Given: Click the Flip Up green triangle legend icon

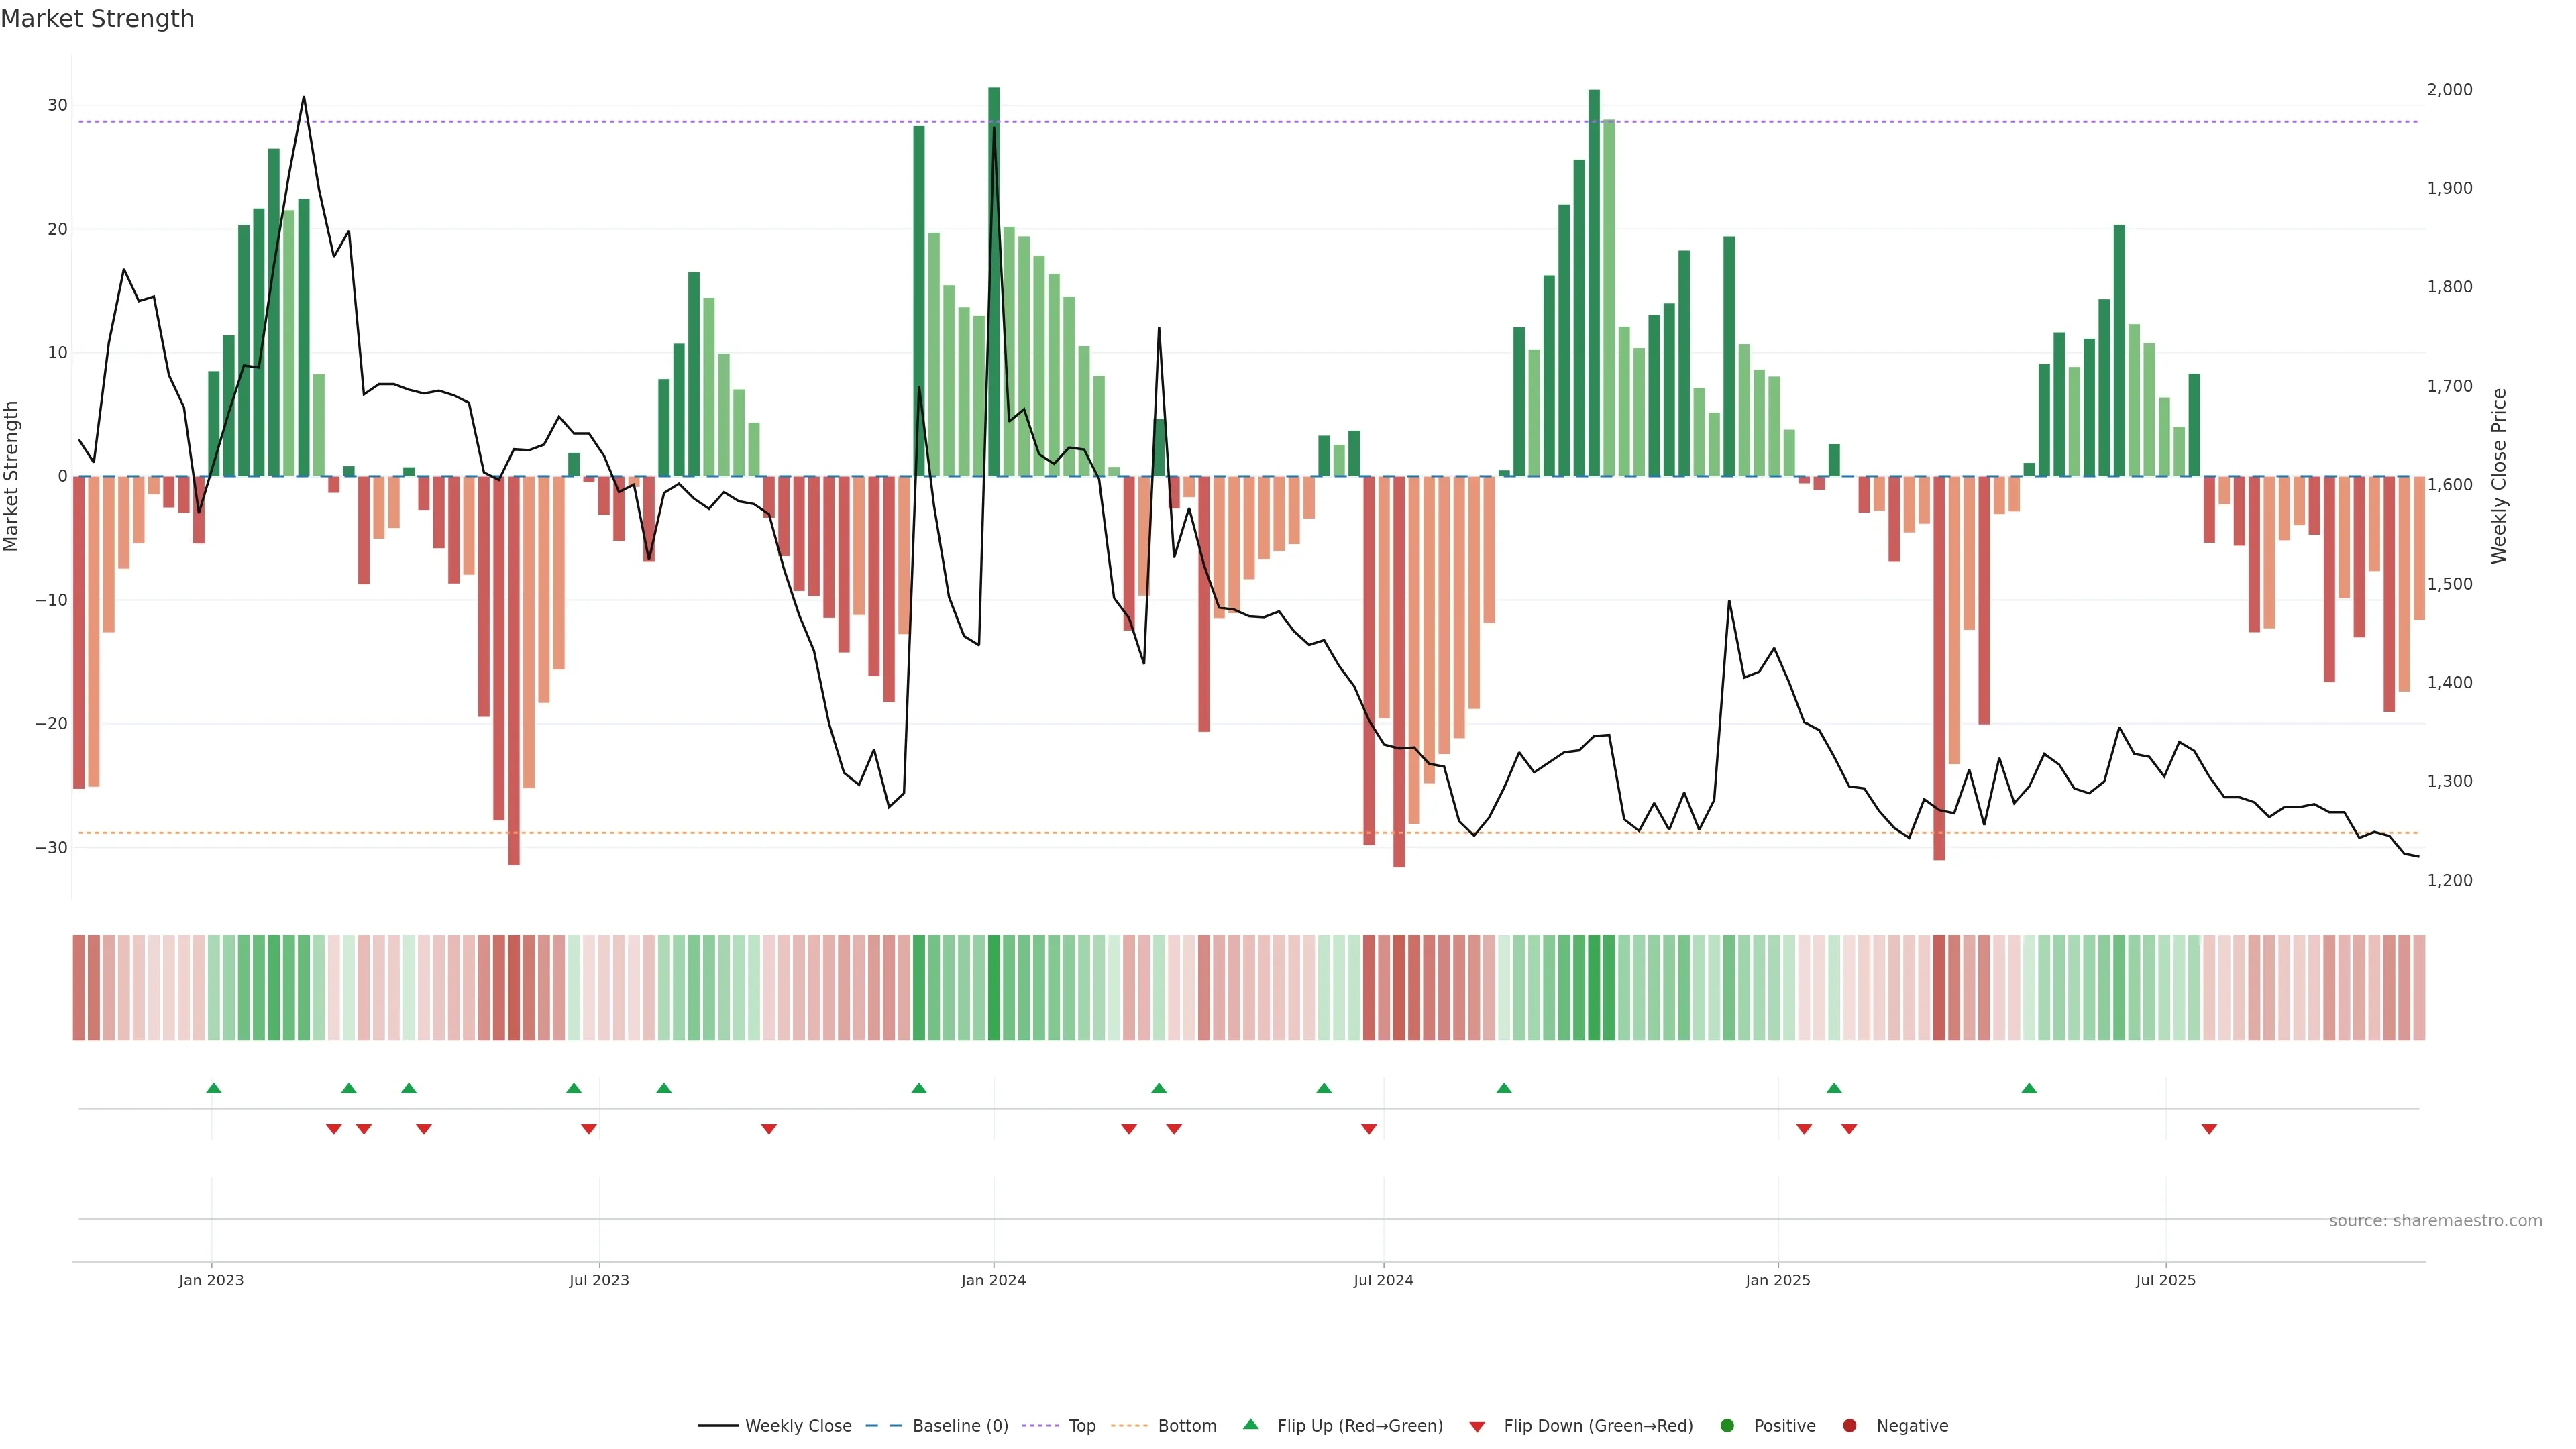Looking at the screenshot, I should [1250, 1424].
